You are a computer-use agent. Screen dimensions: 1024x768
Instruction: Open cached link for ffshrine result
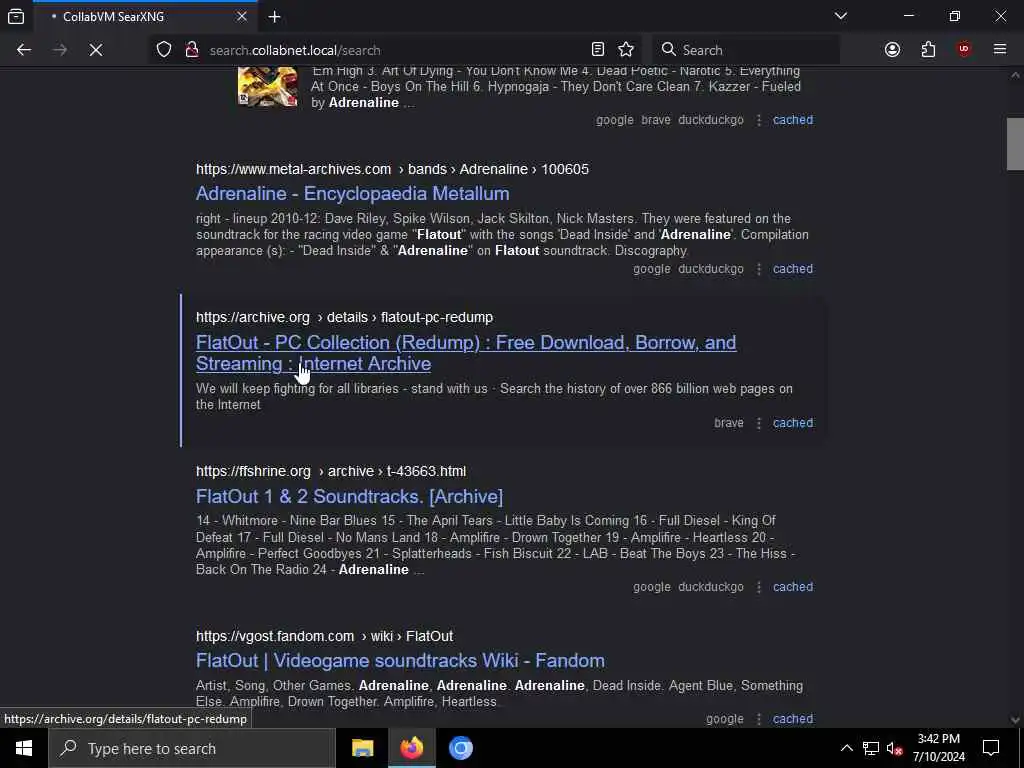[793, 586]
